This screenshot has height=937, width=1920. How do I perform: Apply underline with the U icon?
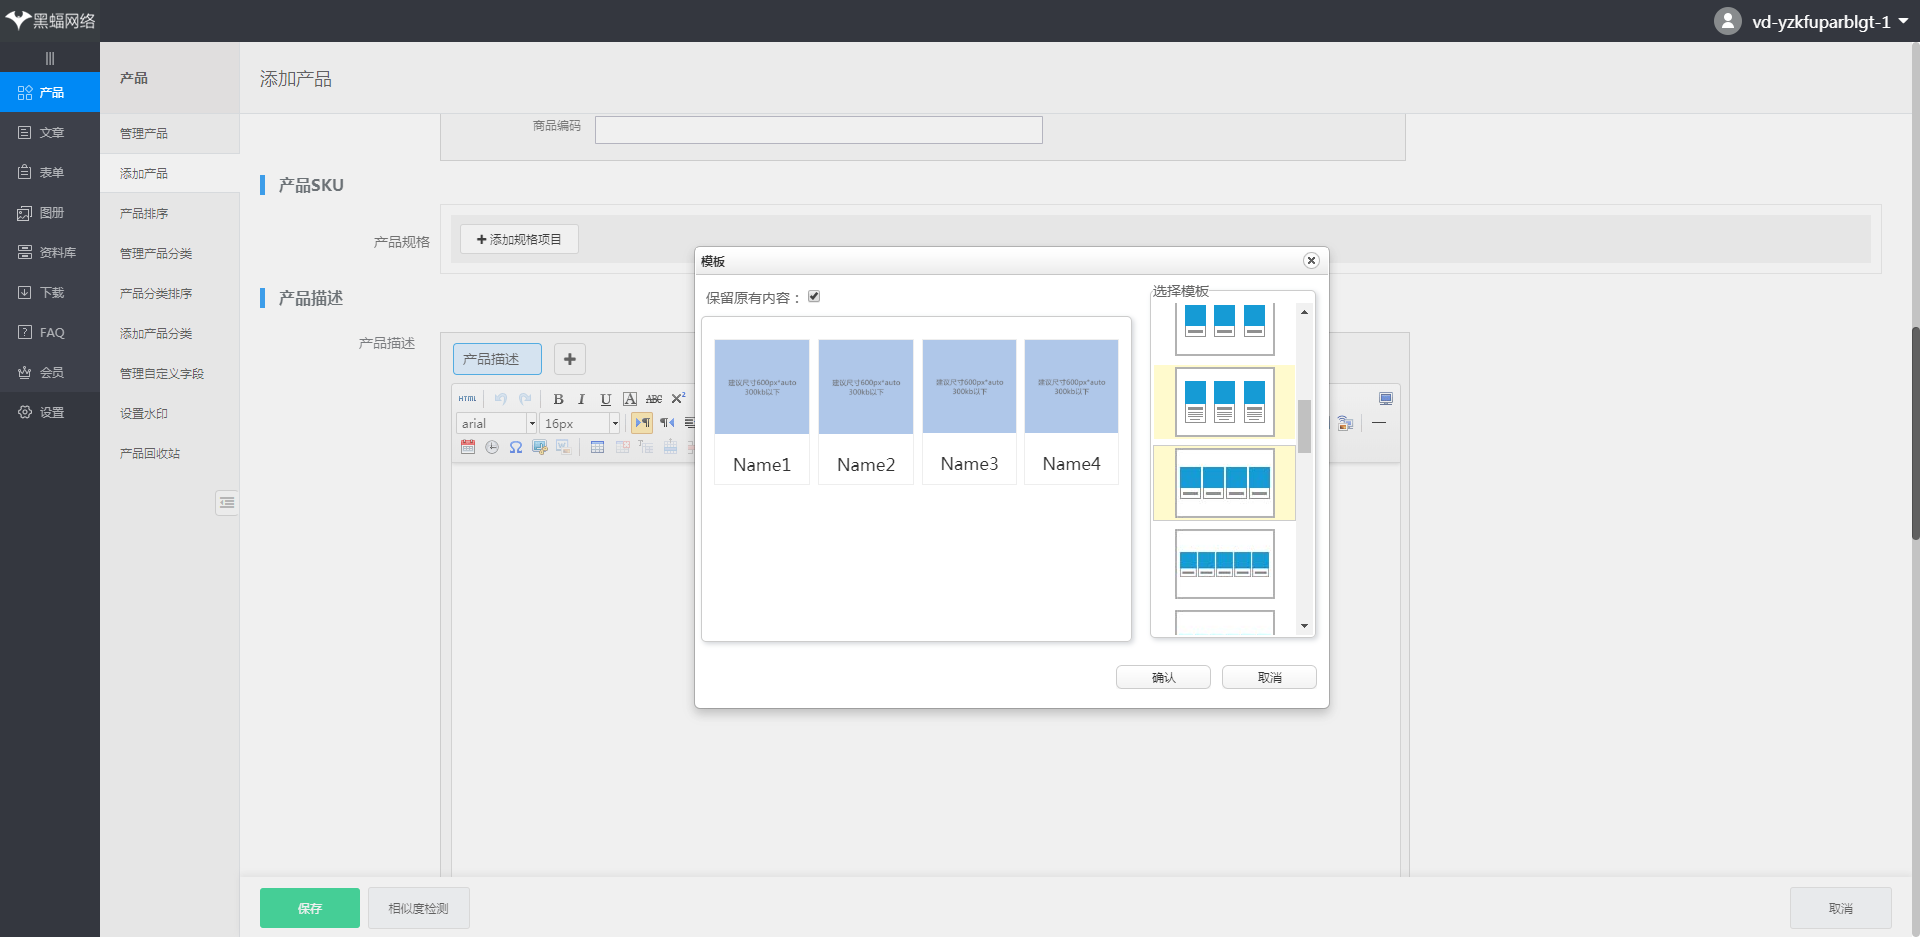(605, 399)
